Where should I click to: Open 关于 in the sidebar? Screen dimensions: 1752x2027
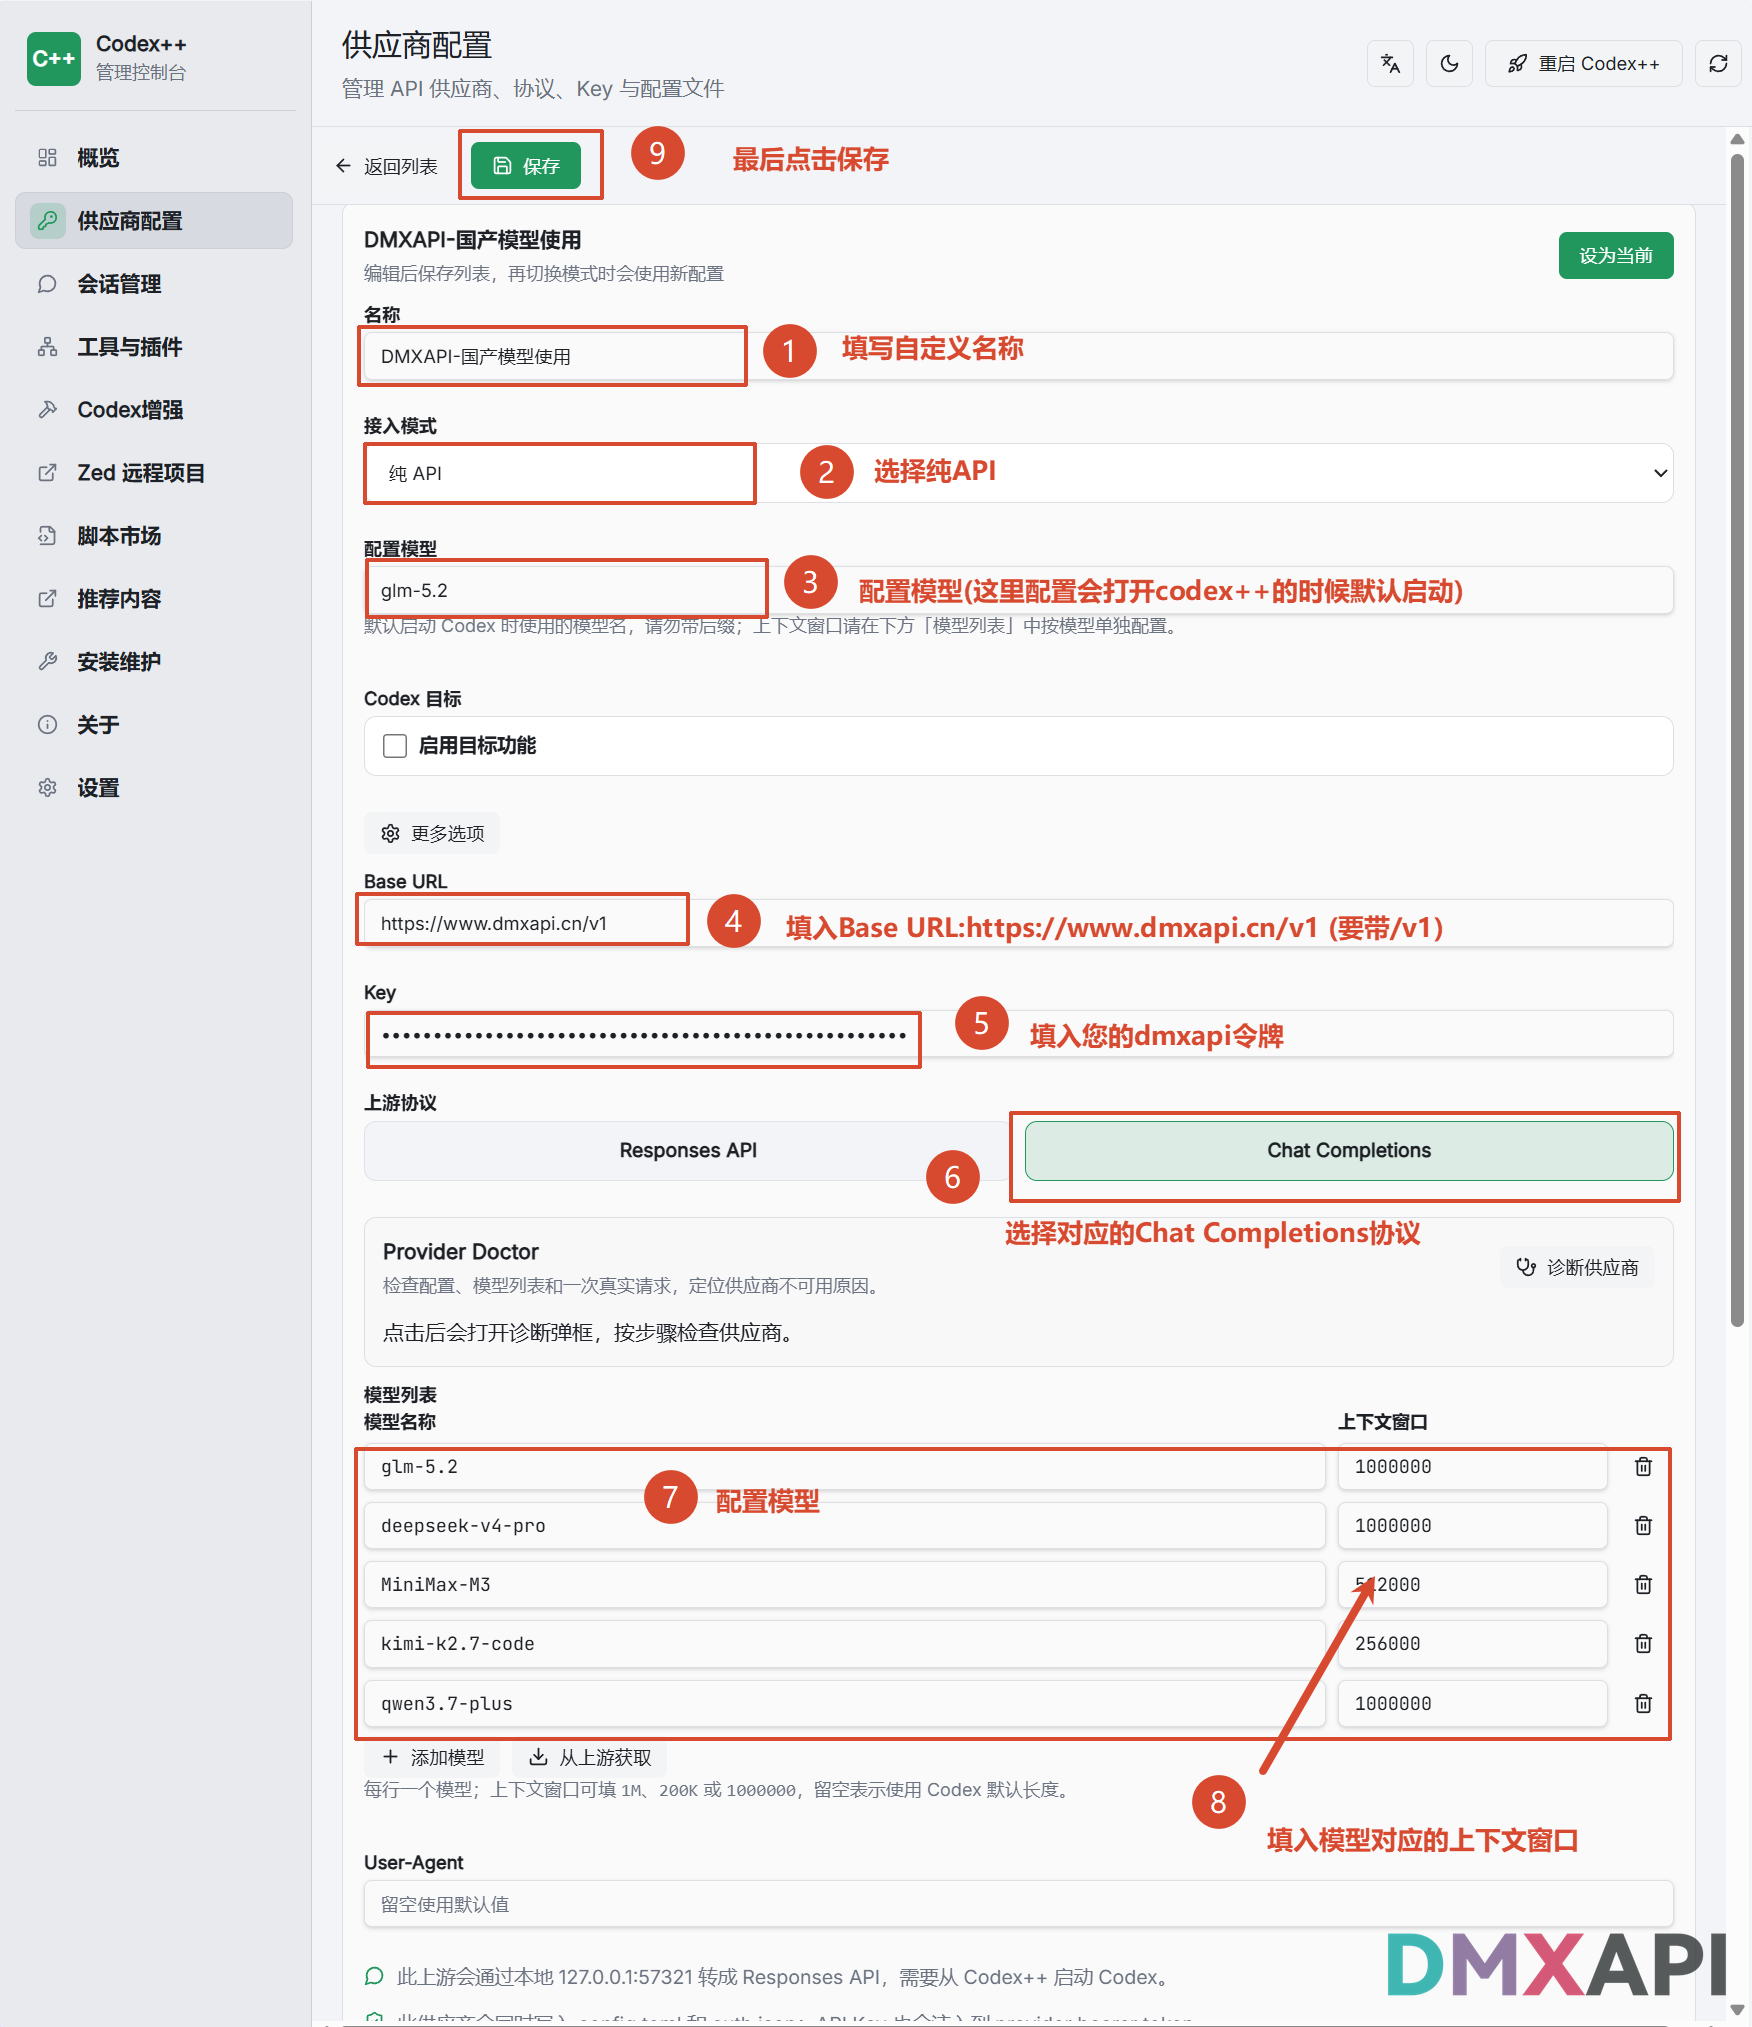pyautogui.click(x=154, y=725)
